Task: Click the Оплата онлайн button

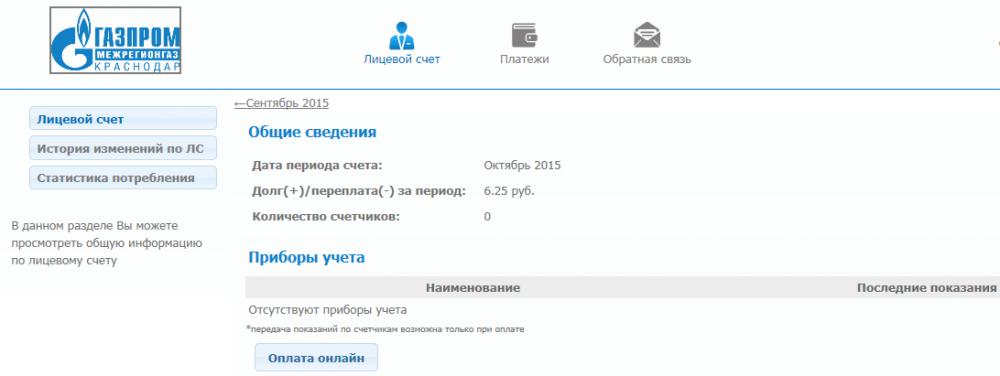Action: click(316, 358)
